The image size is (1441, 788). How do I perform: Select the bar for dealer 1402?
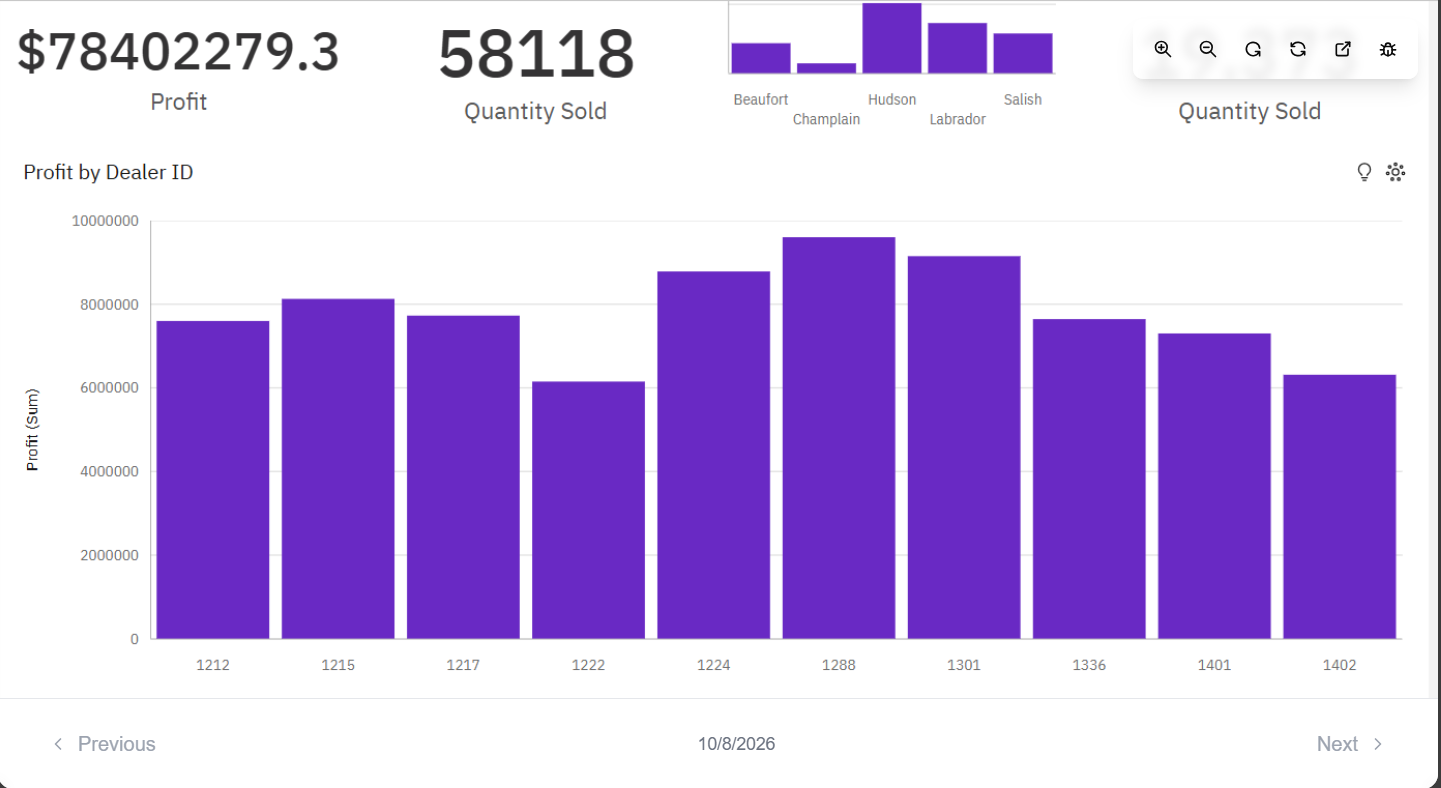1340,507
